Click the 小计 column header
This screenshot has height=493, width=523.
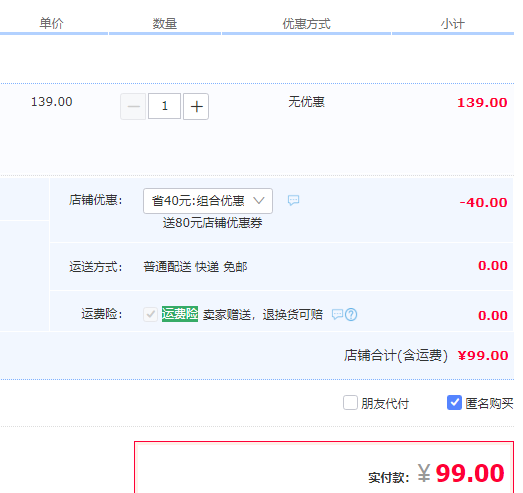pos(453,24)
